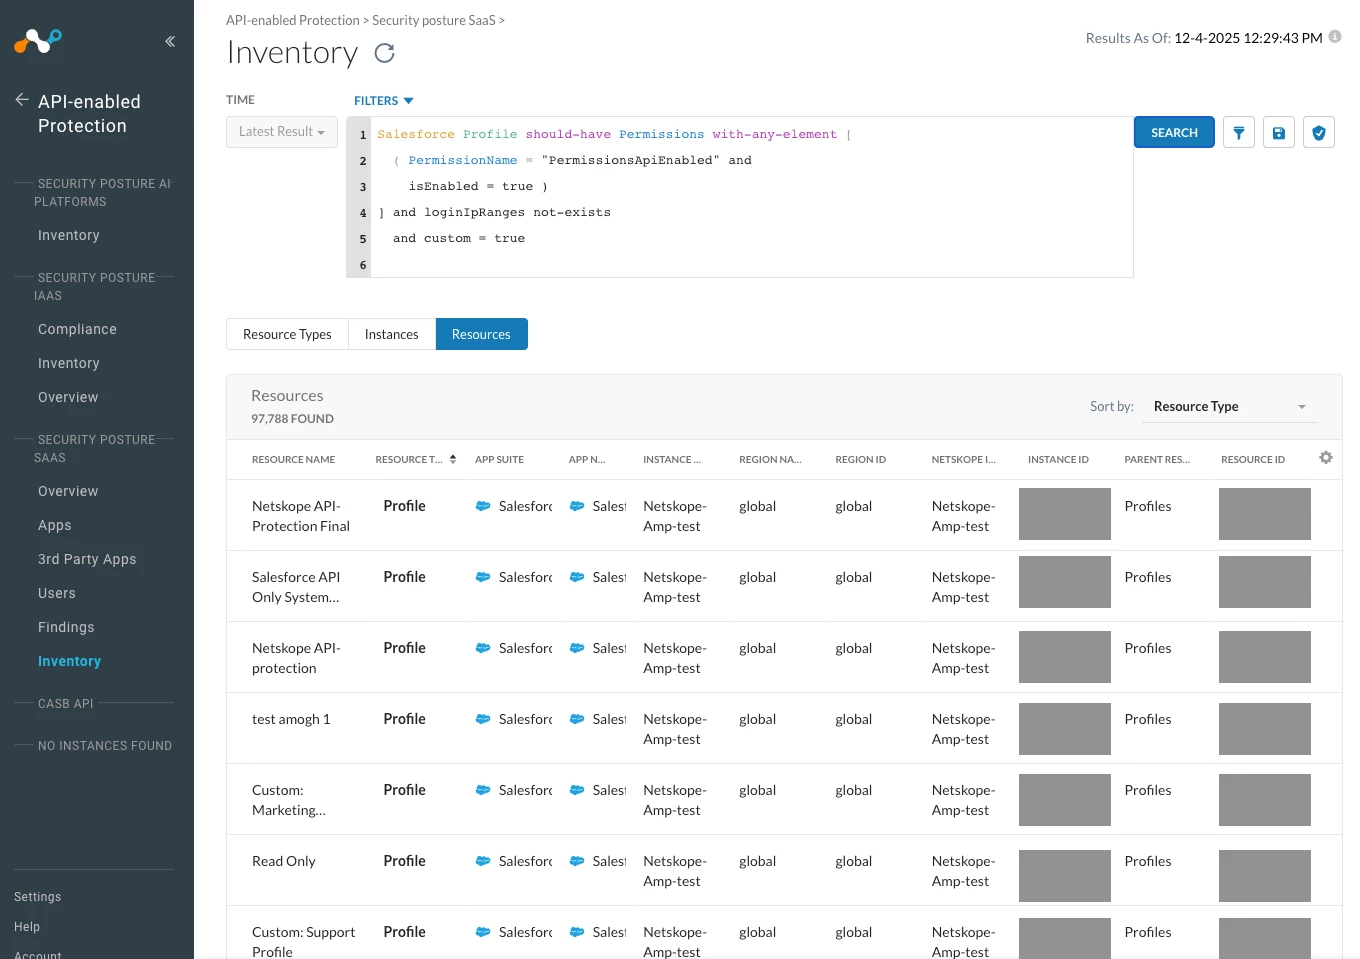Open the Sort by Resource Type dropdown
Image resolution: width=1360 pixels, height=959 pixels.
point(1230,406)
